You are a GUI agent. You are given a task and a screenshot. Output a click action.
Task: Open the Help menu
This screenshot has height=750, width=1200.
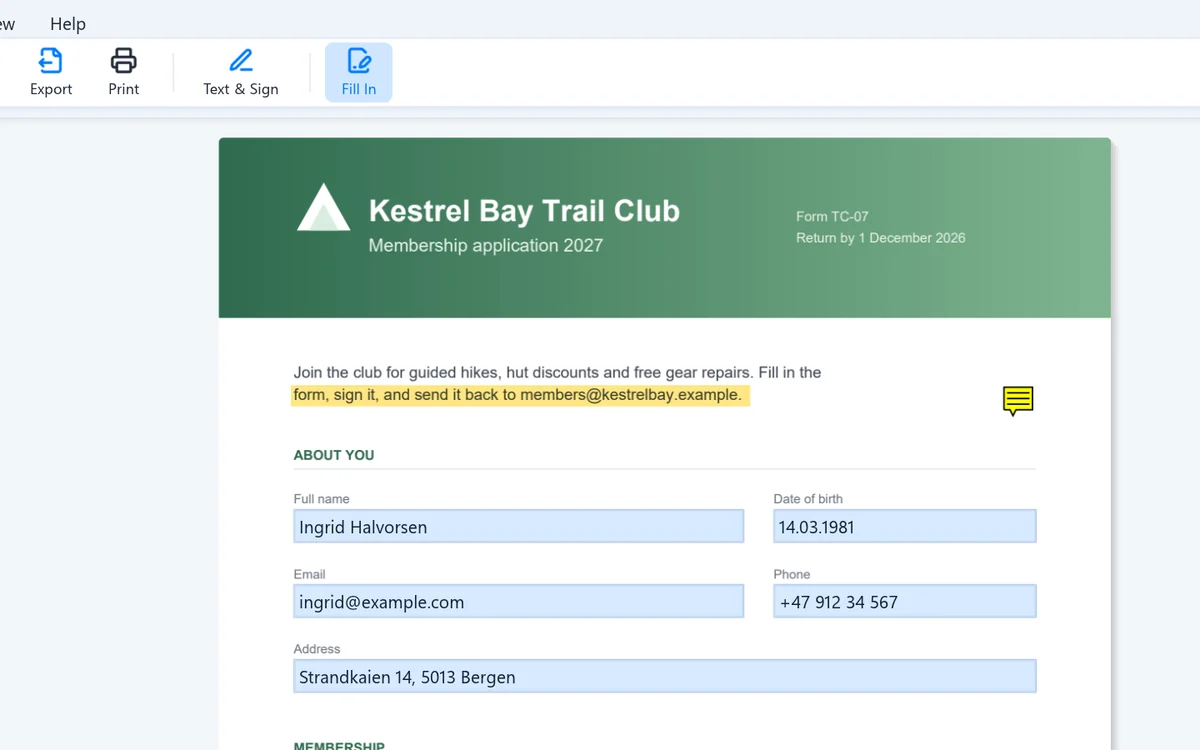point(68,23)
